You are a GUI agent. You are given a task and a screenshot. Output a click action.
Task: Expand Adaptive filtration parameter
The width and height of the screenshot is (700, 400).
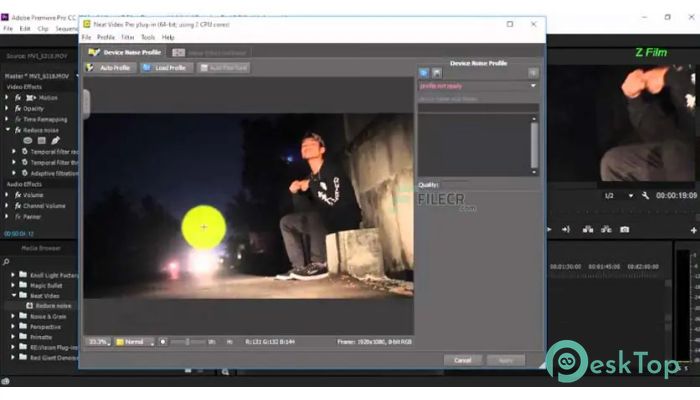14,173
